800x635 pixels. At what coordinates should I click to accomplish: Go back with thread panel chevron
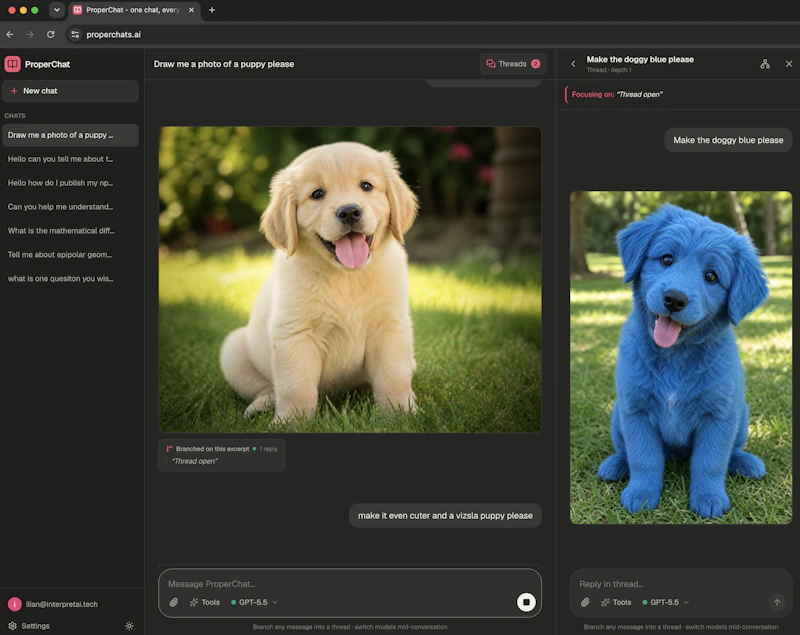click(573, 64)
